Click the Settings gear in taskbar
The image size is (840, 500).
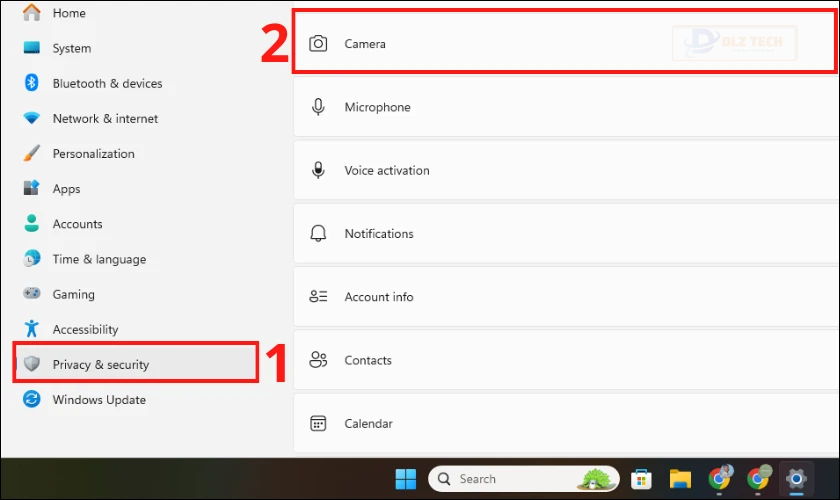pyautogui.click(x=797, y=479)
